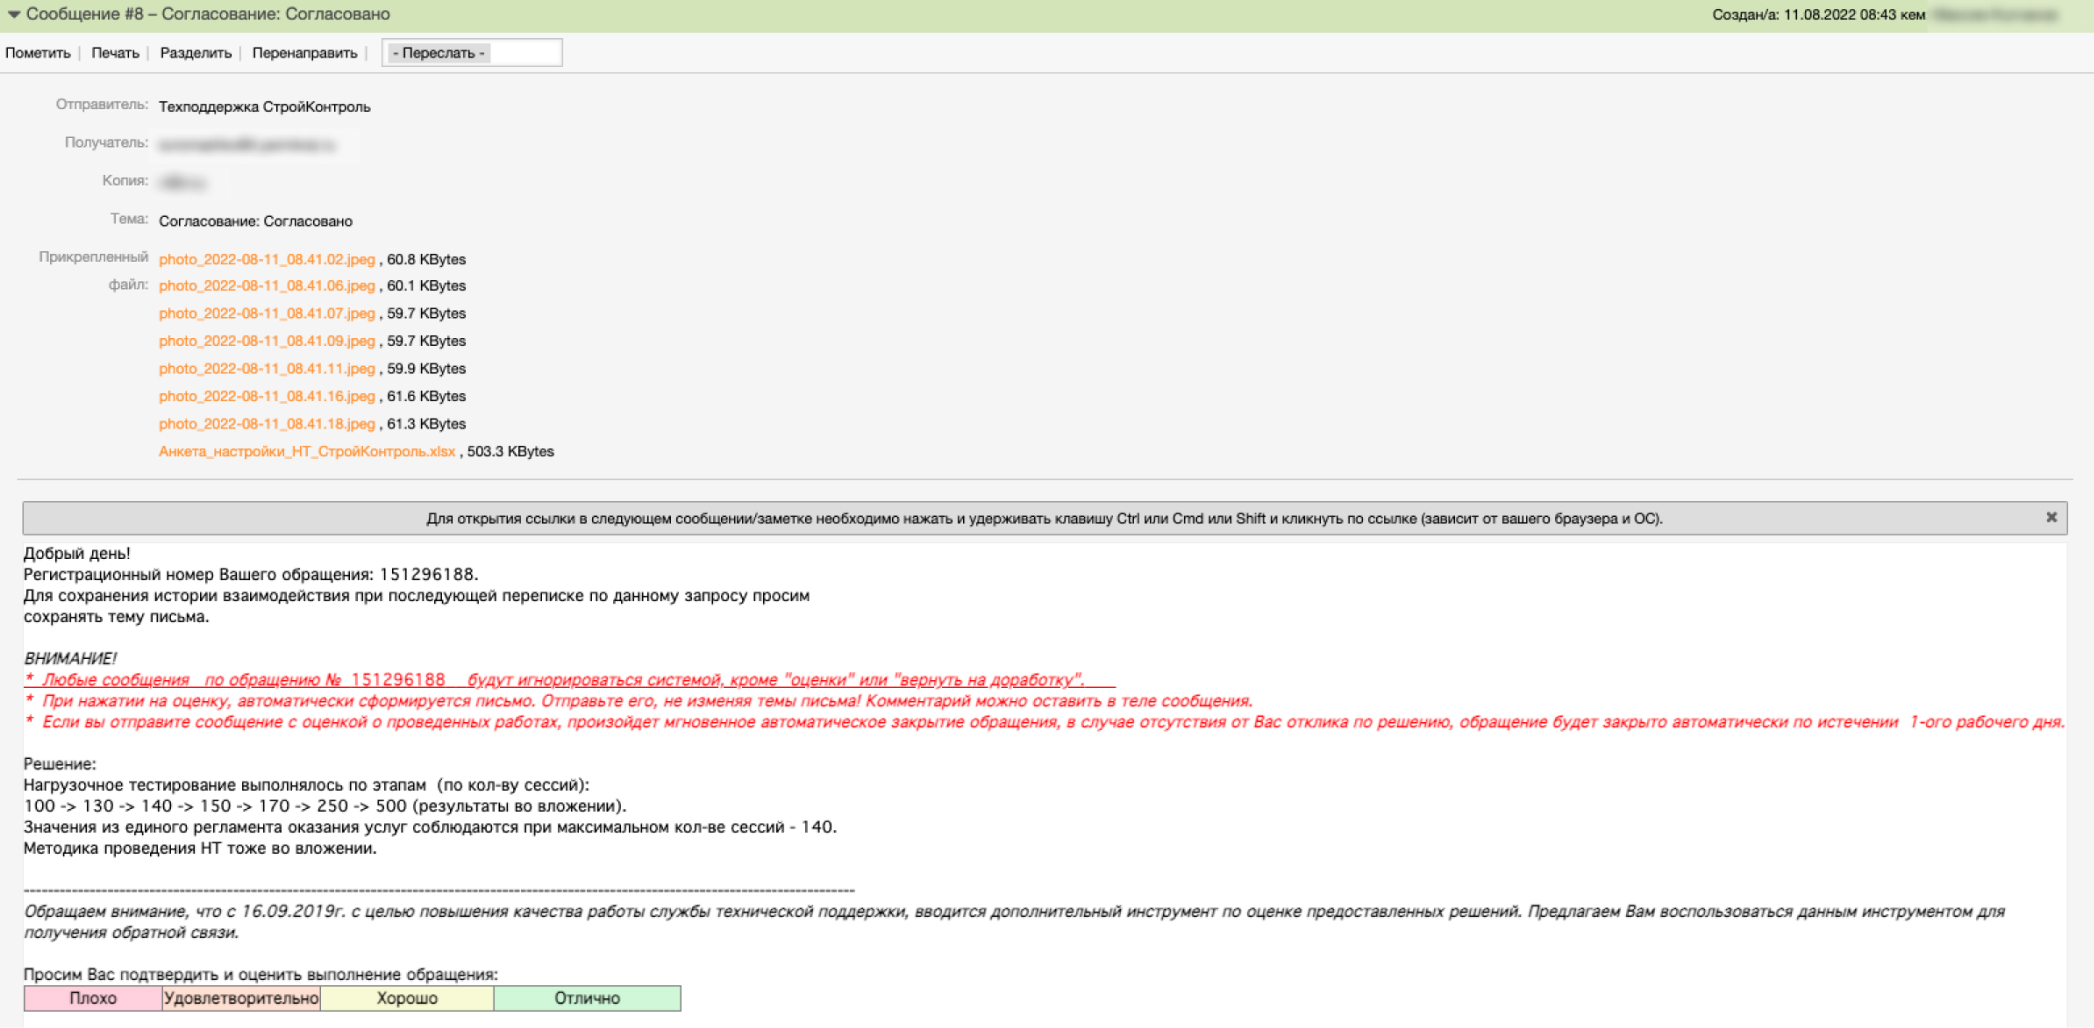Download photo_2022-08-11_08.41.07.jpeg attachment

point(266,314)
